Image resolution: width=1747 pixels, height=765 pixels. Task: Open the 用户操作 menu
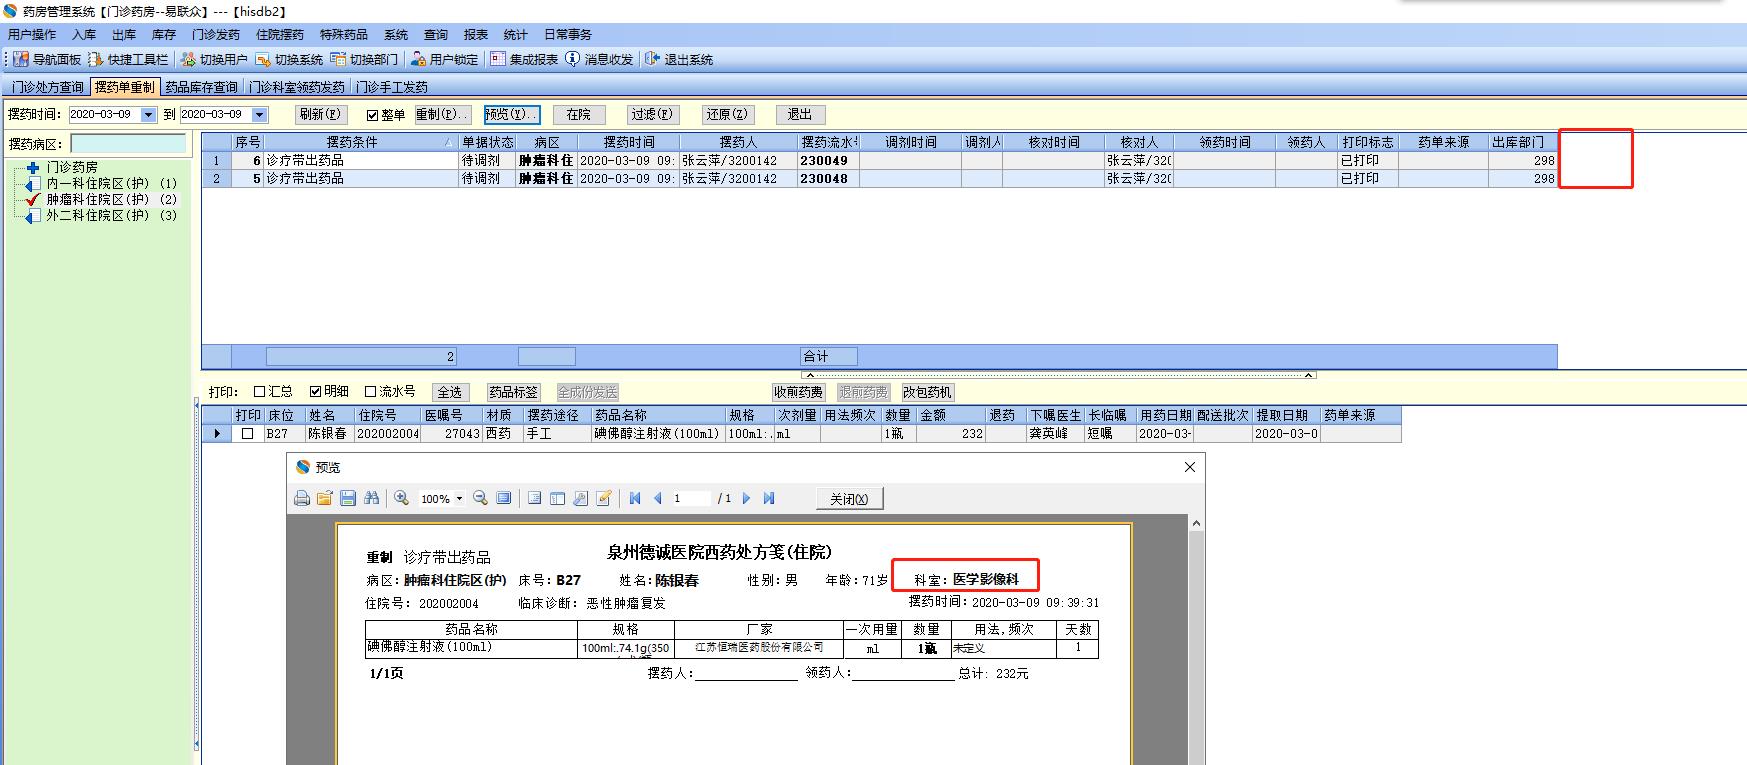click(x=32, y=35)
